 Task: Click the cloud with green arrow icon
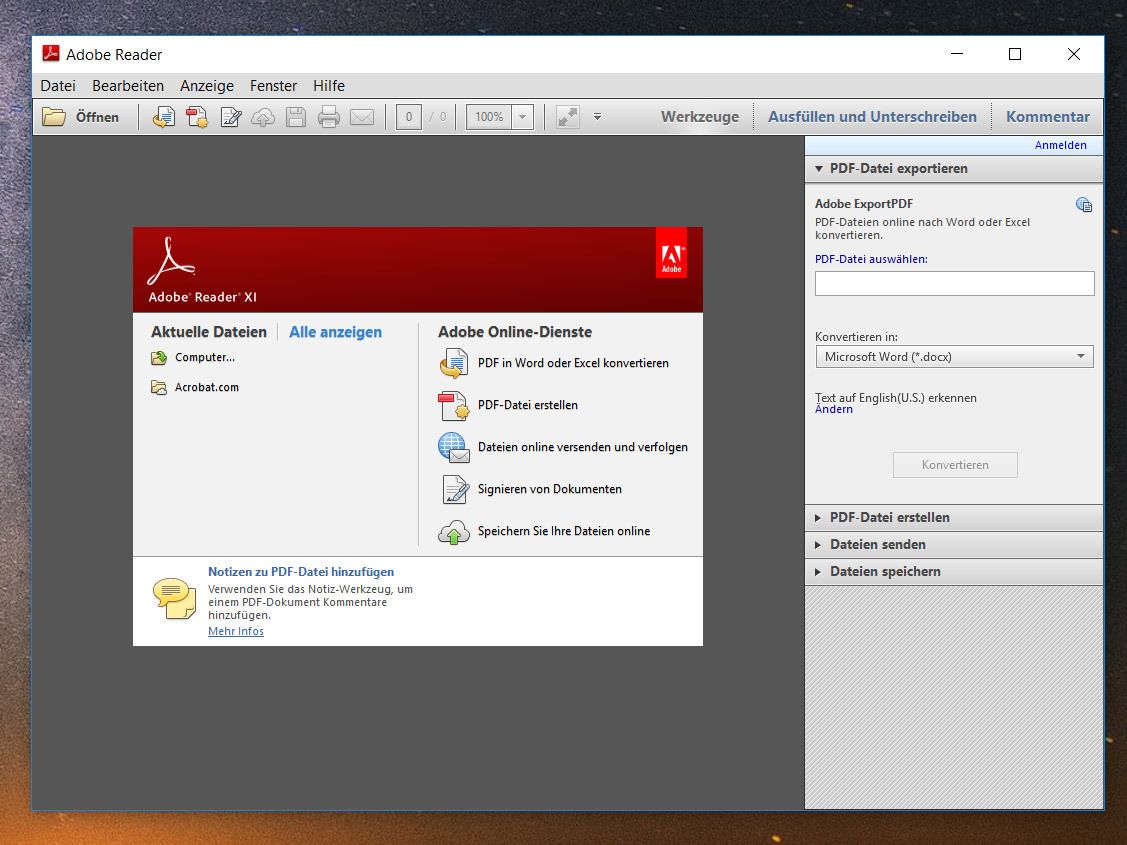[454, 532]
